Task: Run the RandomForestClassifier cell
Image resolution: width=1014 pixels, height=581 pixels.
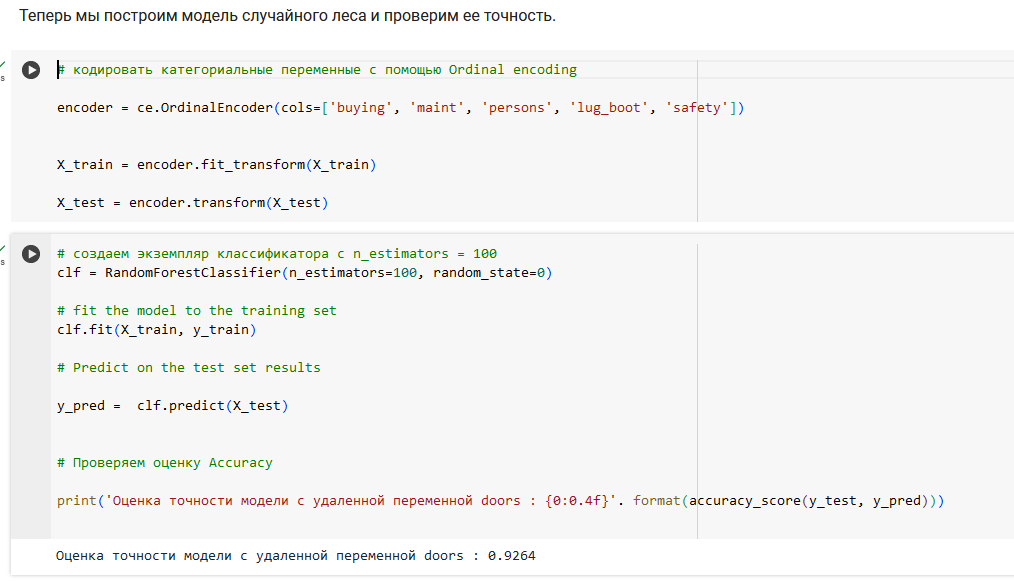Action: 30,254
